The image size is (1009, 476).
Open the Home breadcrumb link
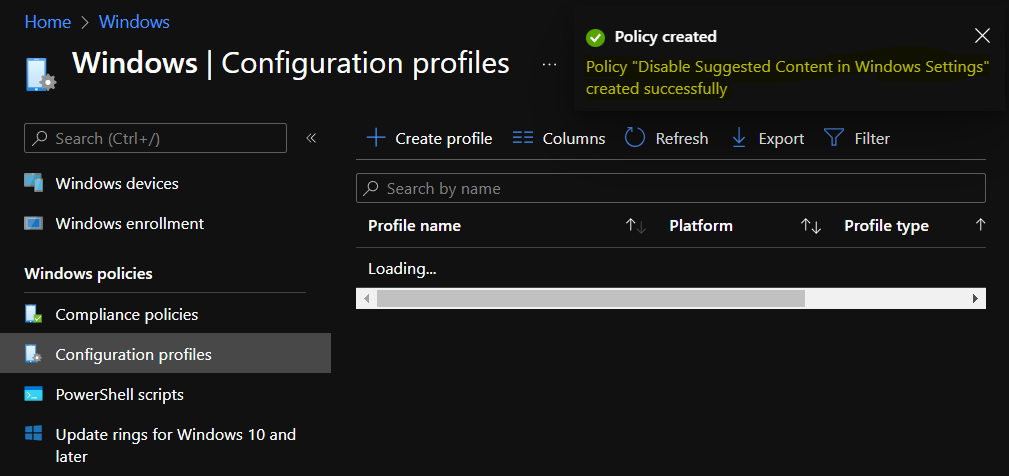[x=48, y=22]
